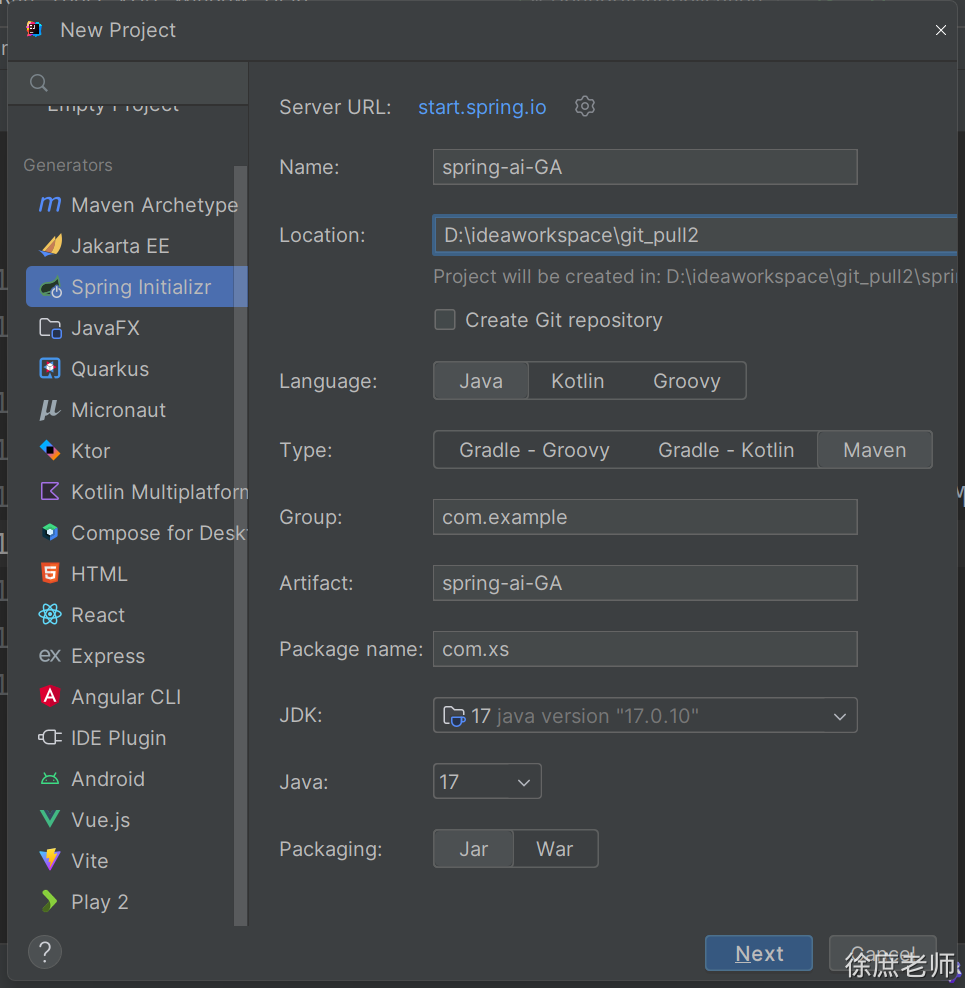Choose the Quarkus generator icon
Viewport: 965px width, 988px height.
pyautogui.click(x=49, y=369)
